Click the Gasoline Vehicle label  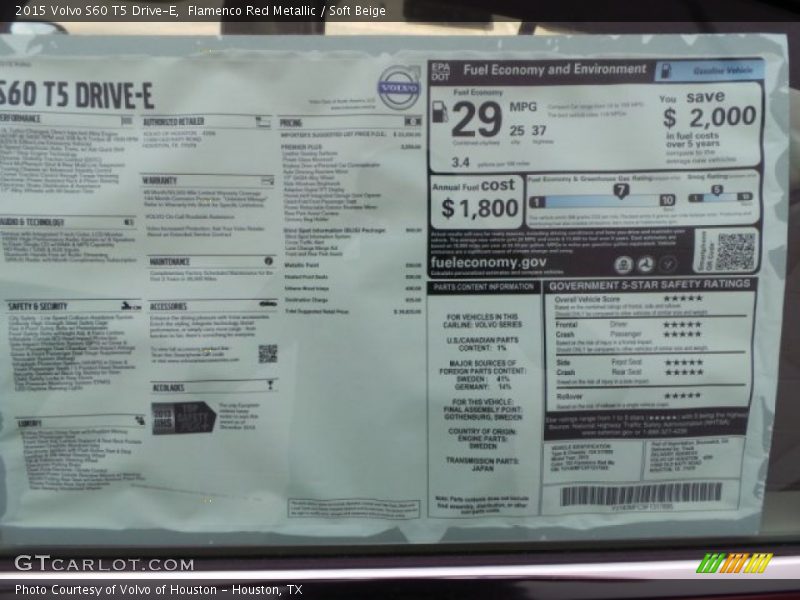point(722,70)
